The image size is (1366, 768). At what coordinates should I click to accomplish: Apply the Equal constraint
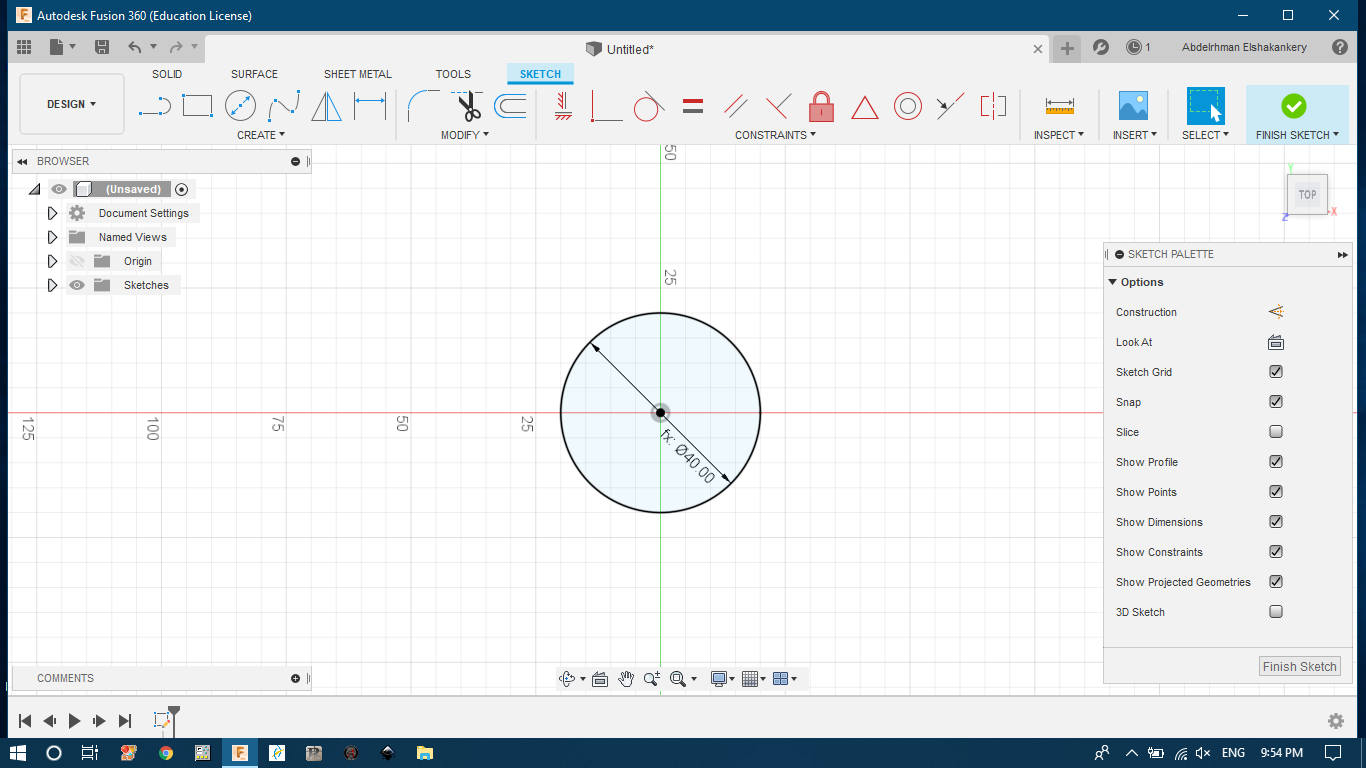(x=692, y=105)
